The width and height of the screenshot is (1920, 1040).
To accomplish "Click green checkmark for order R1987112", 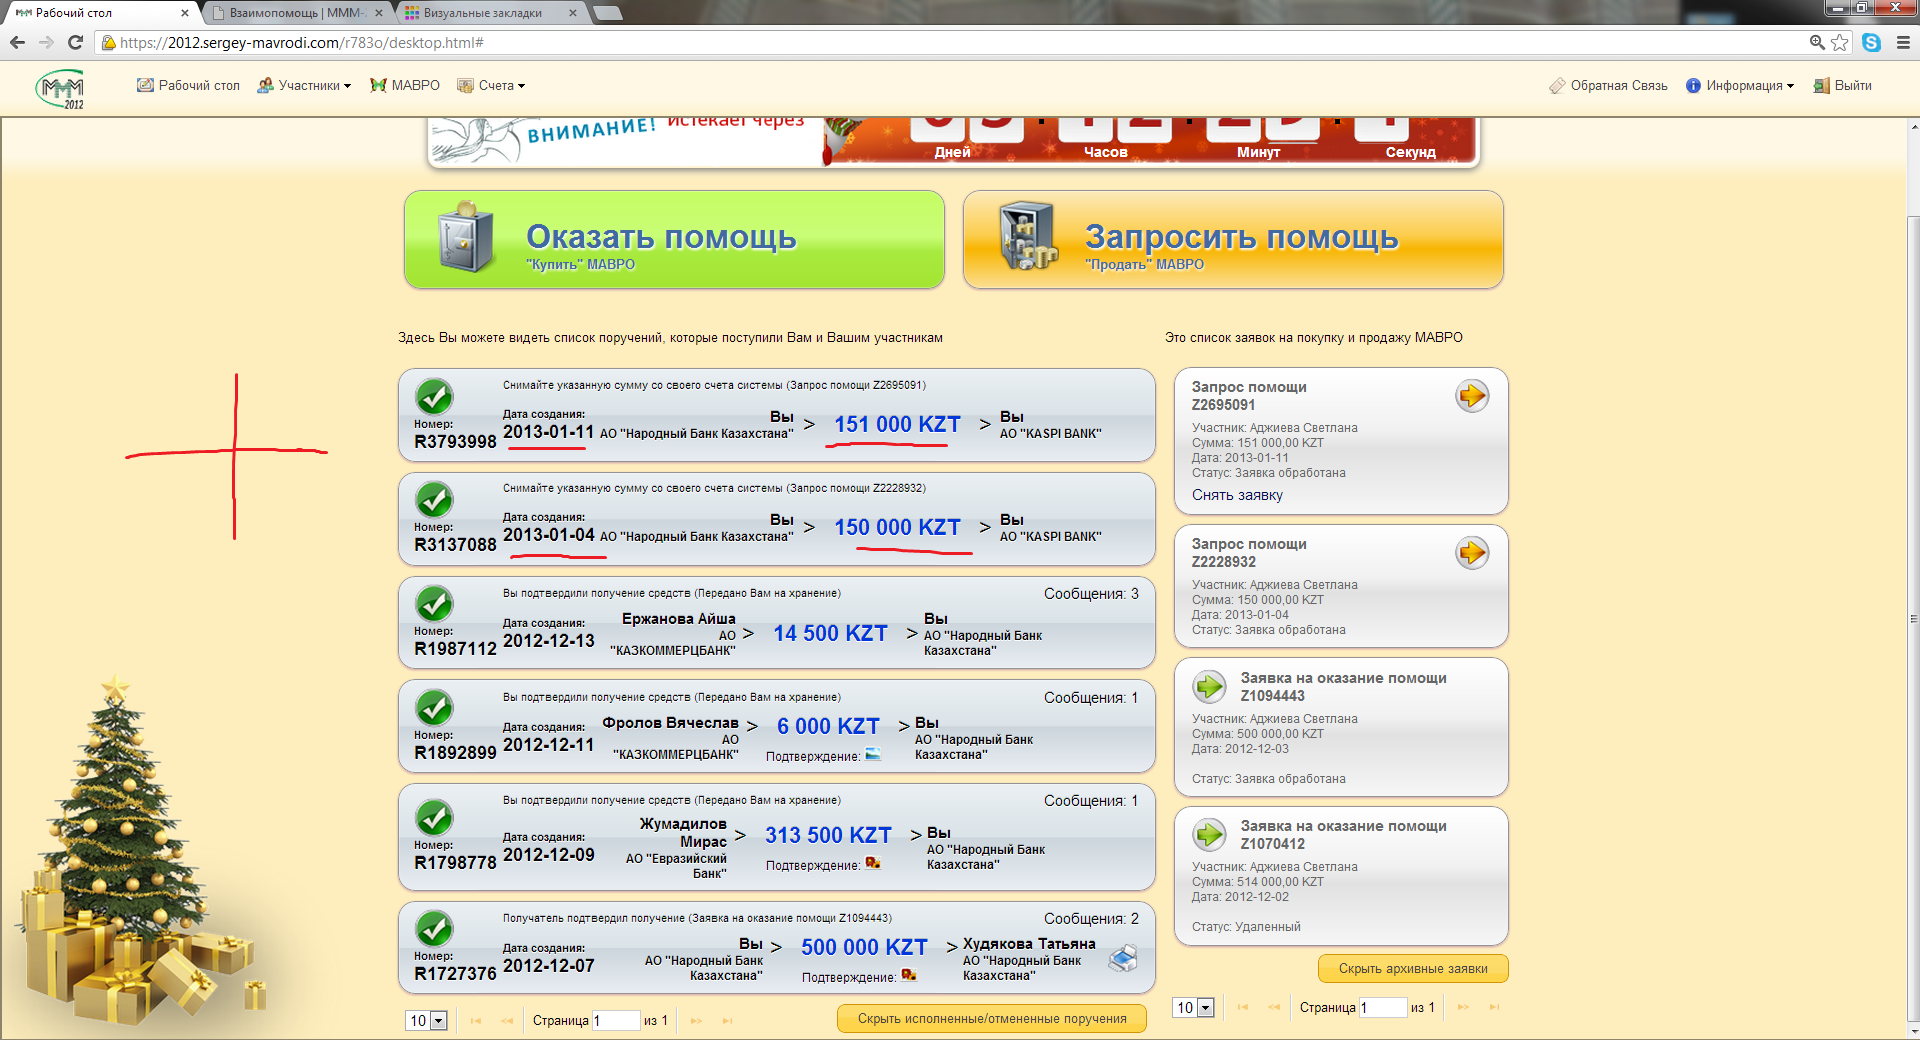I will (x=434, y=604).
